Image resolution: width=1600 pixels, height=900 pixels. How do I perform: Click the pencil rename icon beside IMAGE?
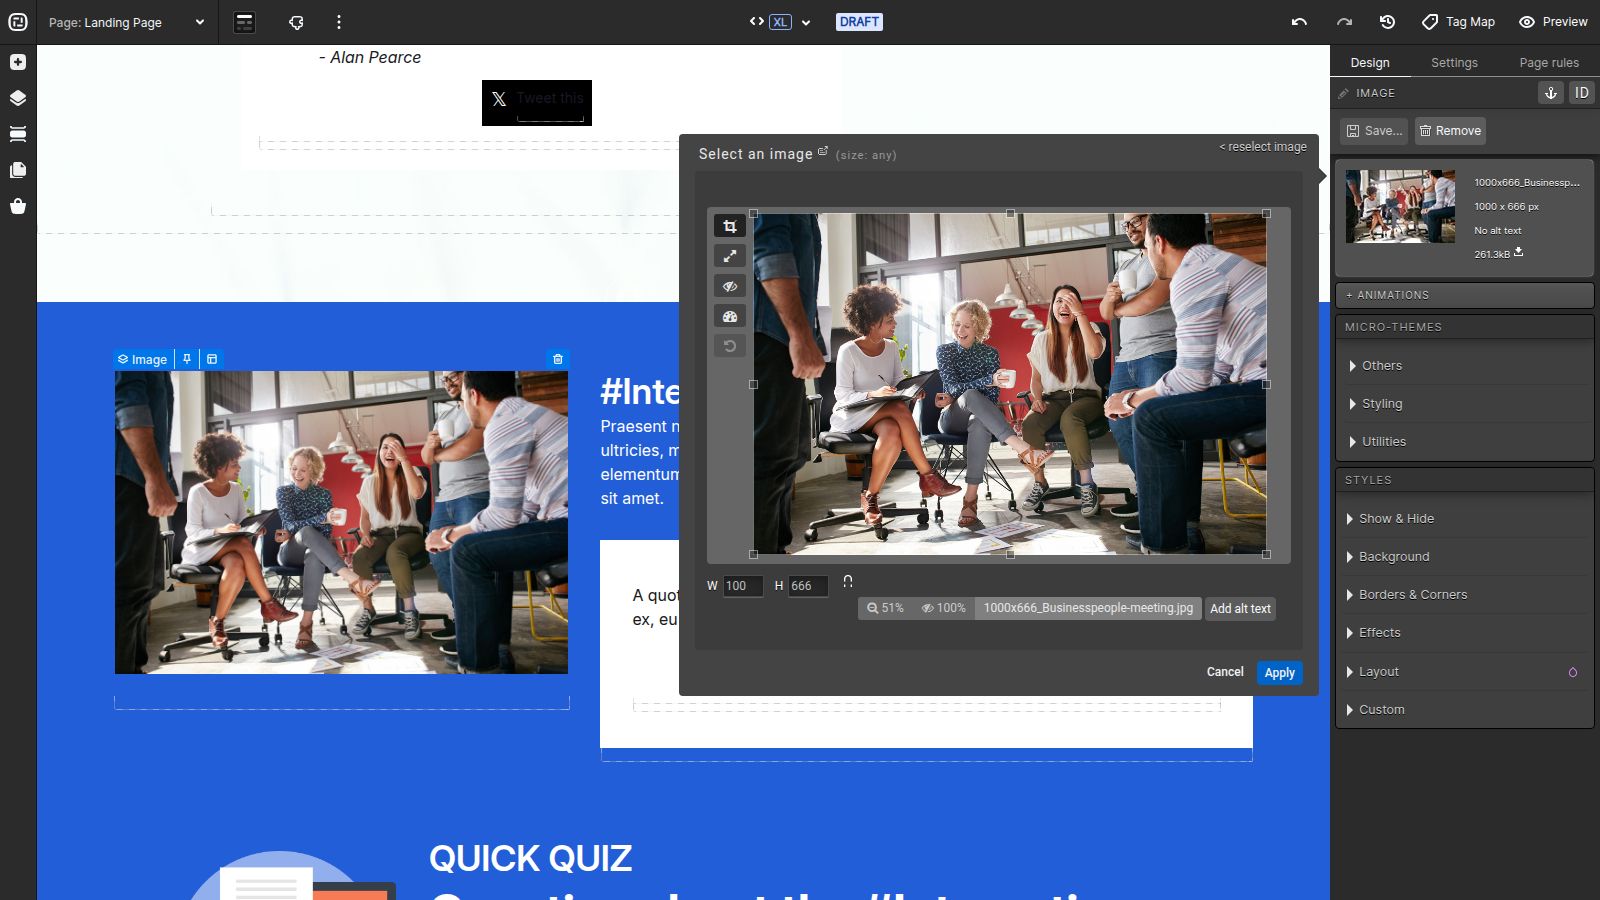(x=1343, y=93)
